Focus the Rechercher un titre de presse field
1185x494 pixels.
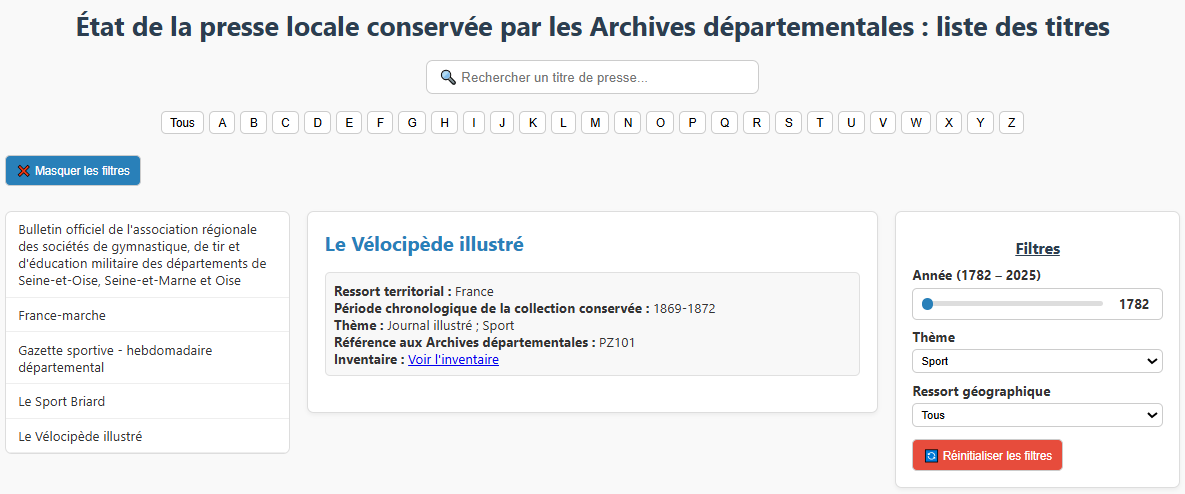[x=592, y=77]
